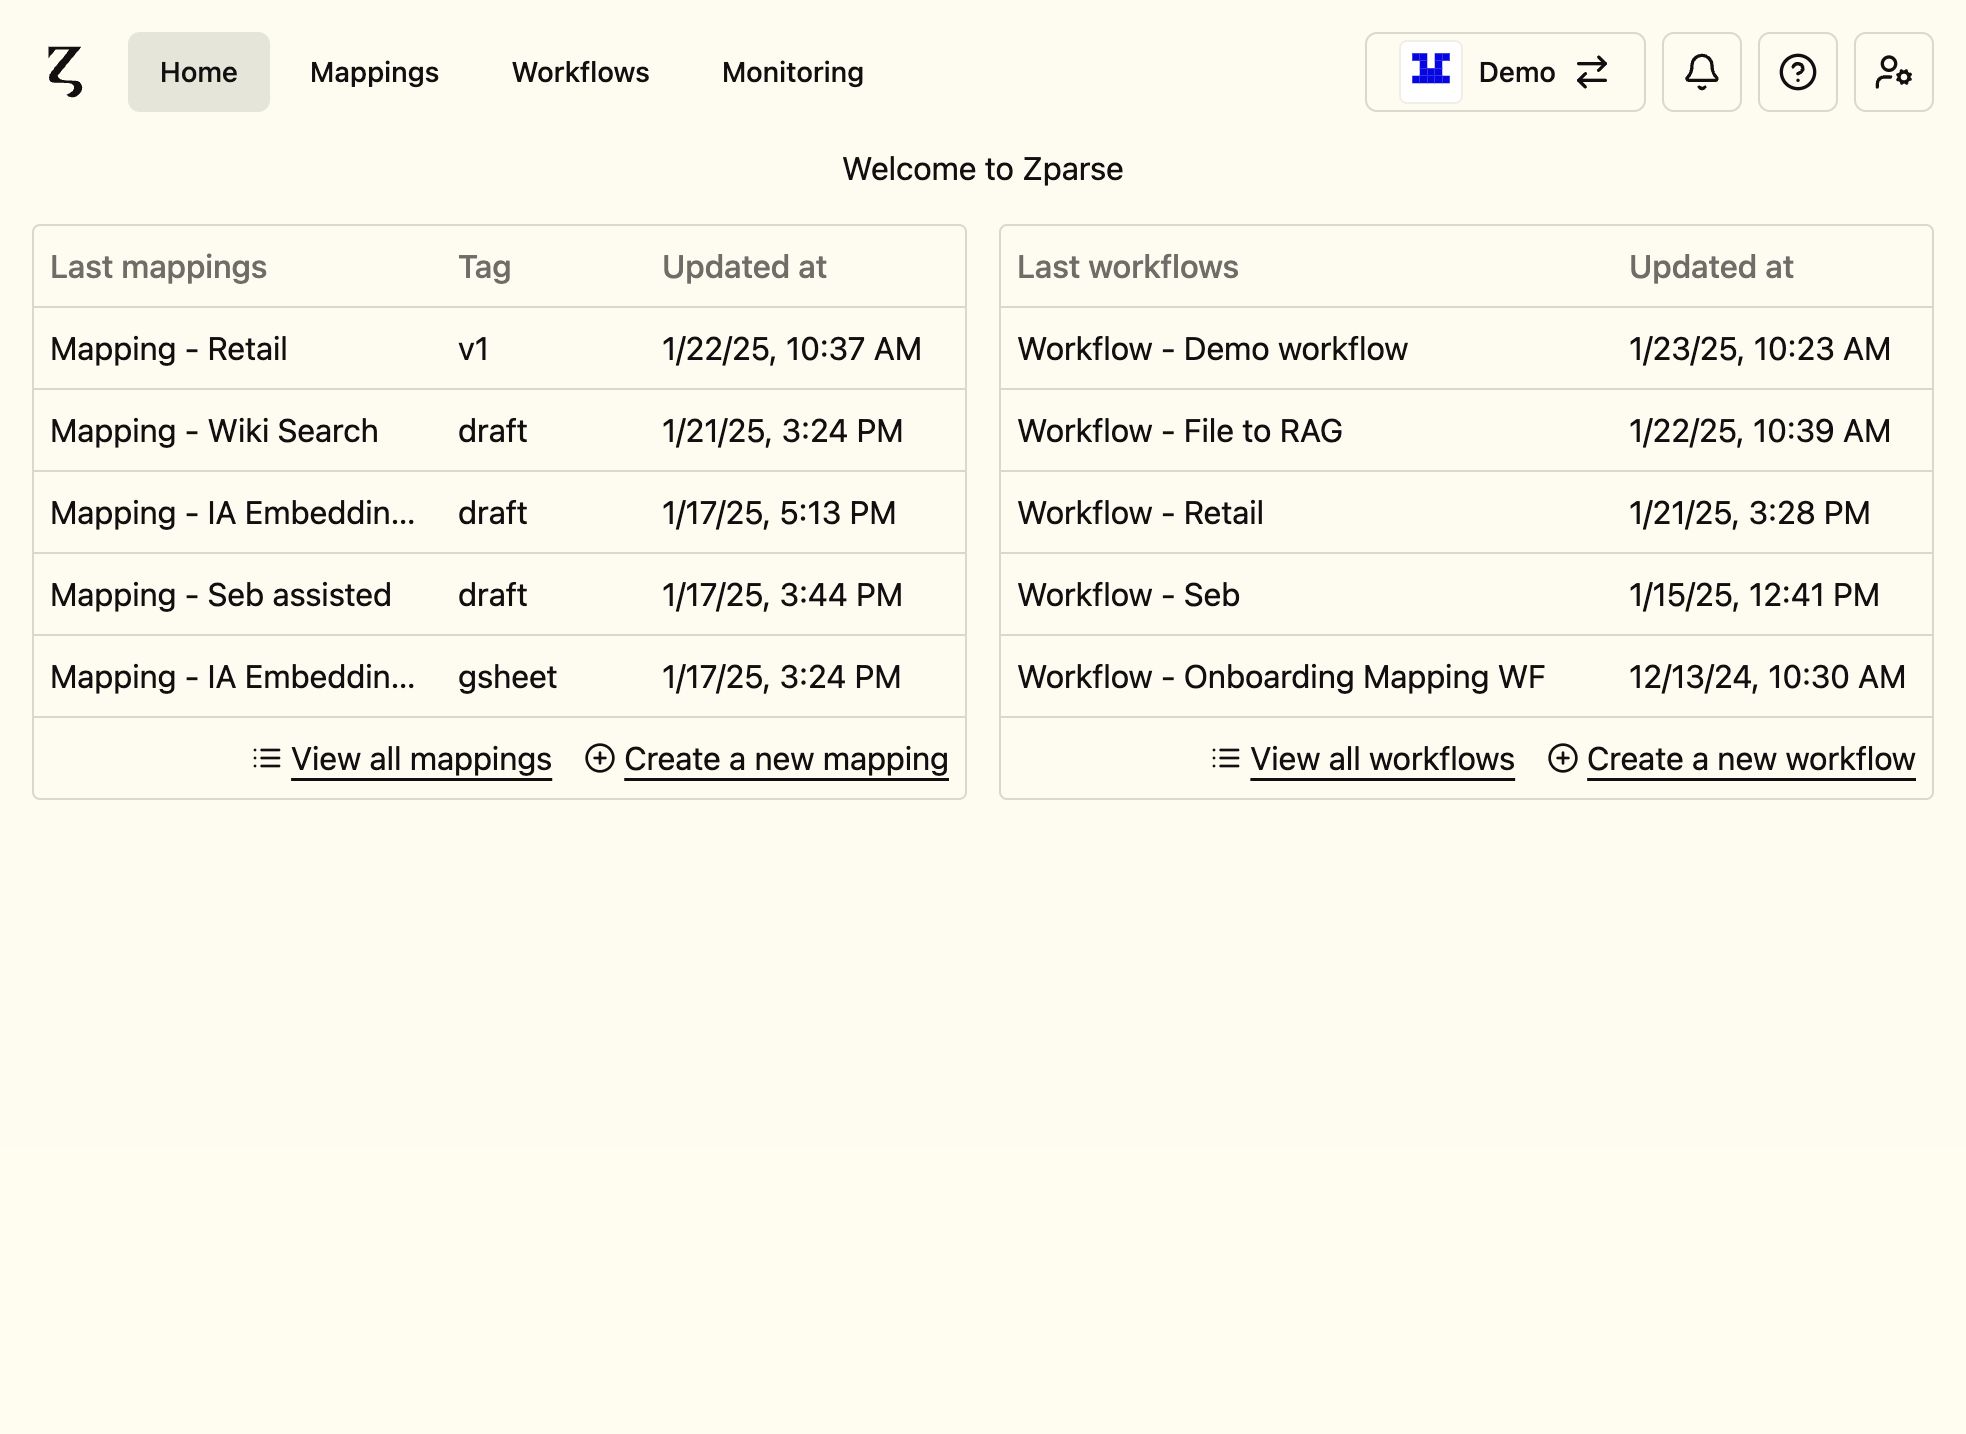Click the 12/13/24, 10:30 AM date cell
Screen dimensions: 1966x1434
tap(1767, 677)
